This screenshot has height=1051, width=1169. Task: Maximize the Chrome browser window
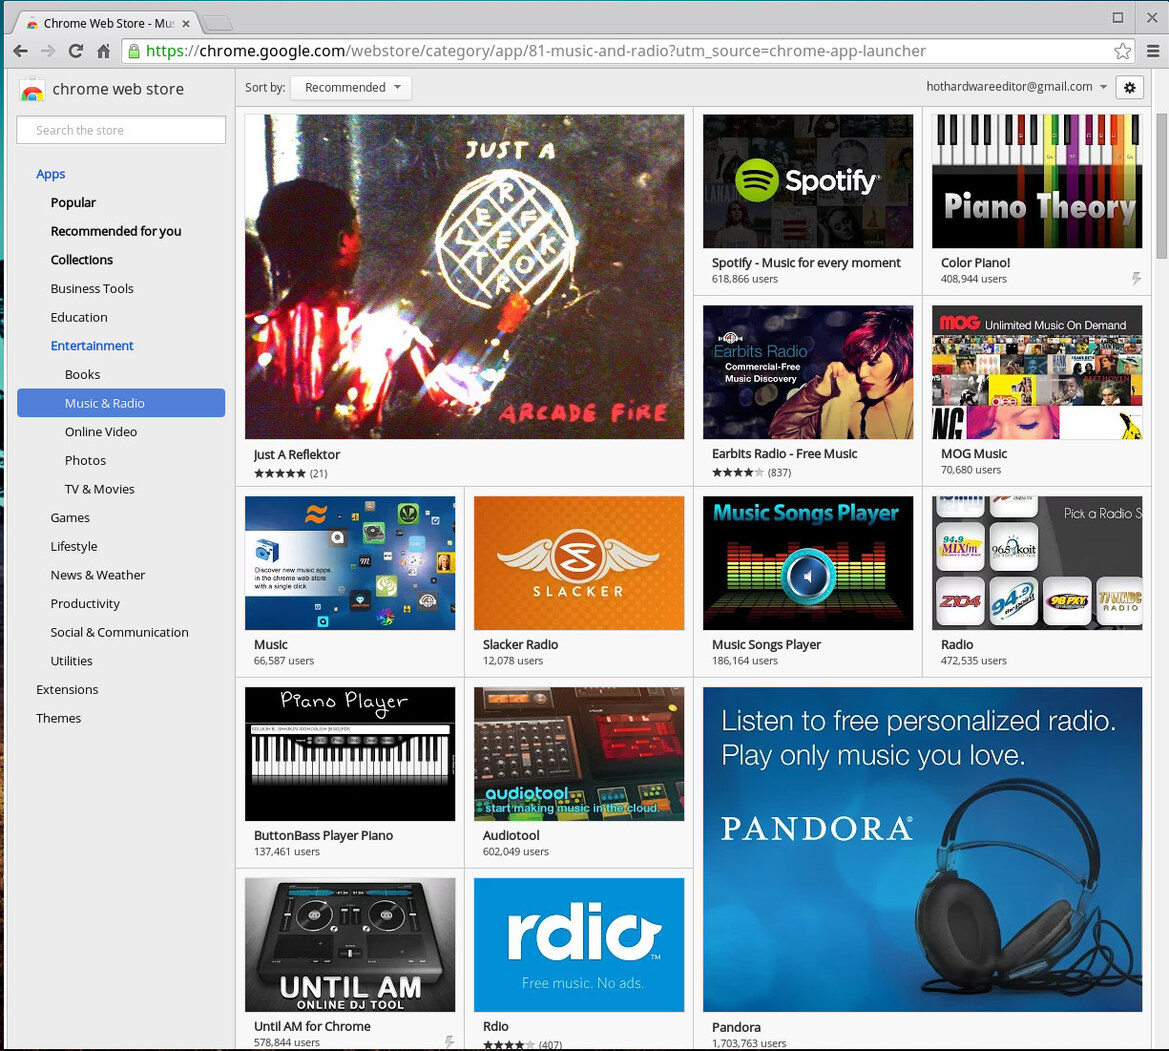[x=1118, y=17]
